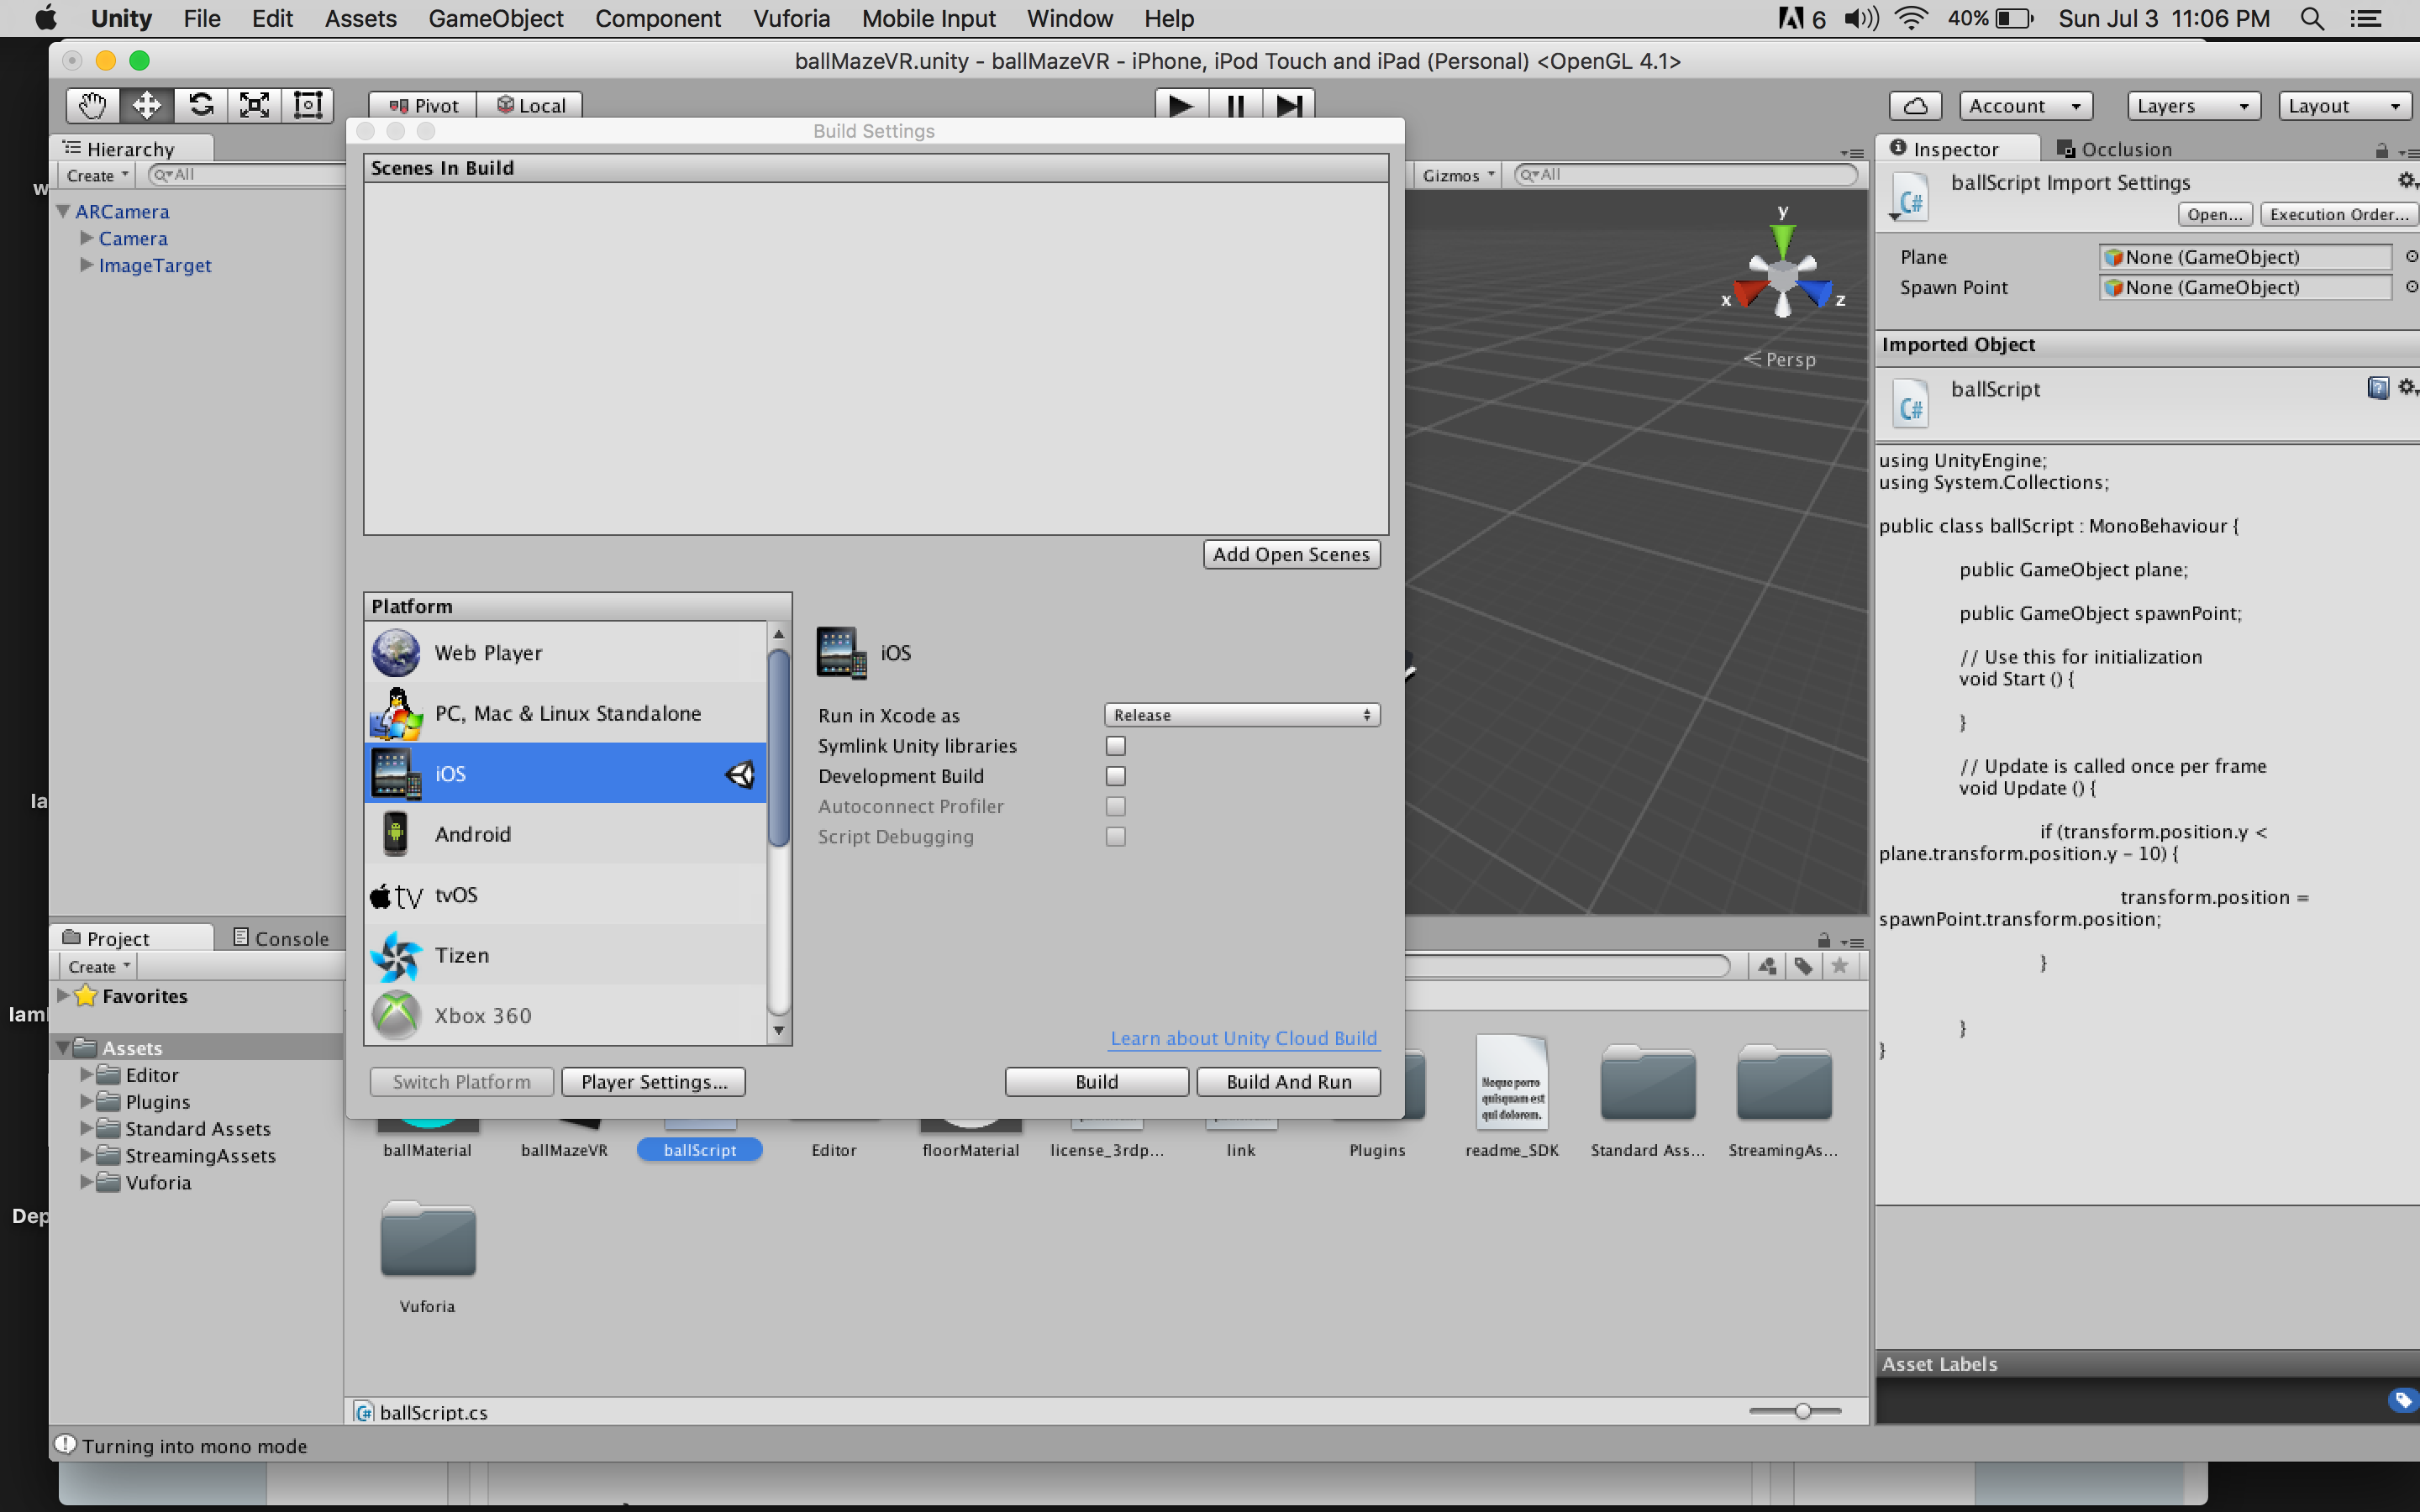
Task: Select the Hand pan tool
Action: (90, 104)
